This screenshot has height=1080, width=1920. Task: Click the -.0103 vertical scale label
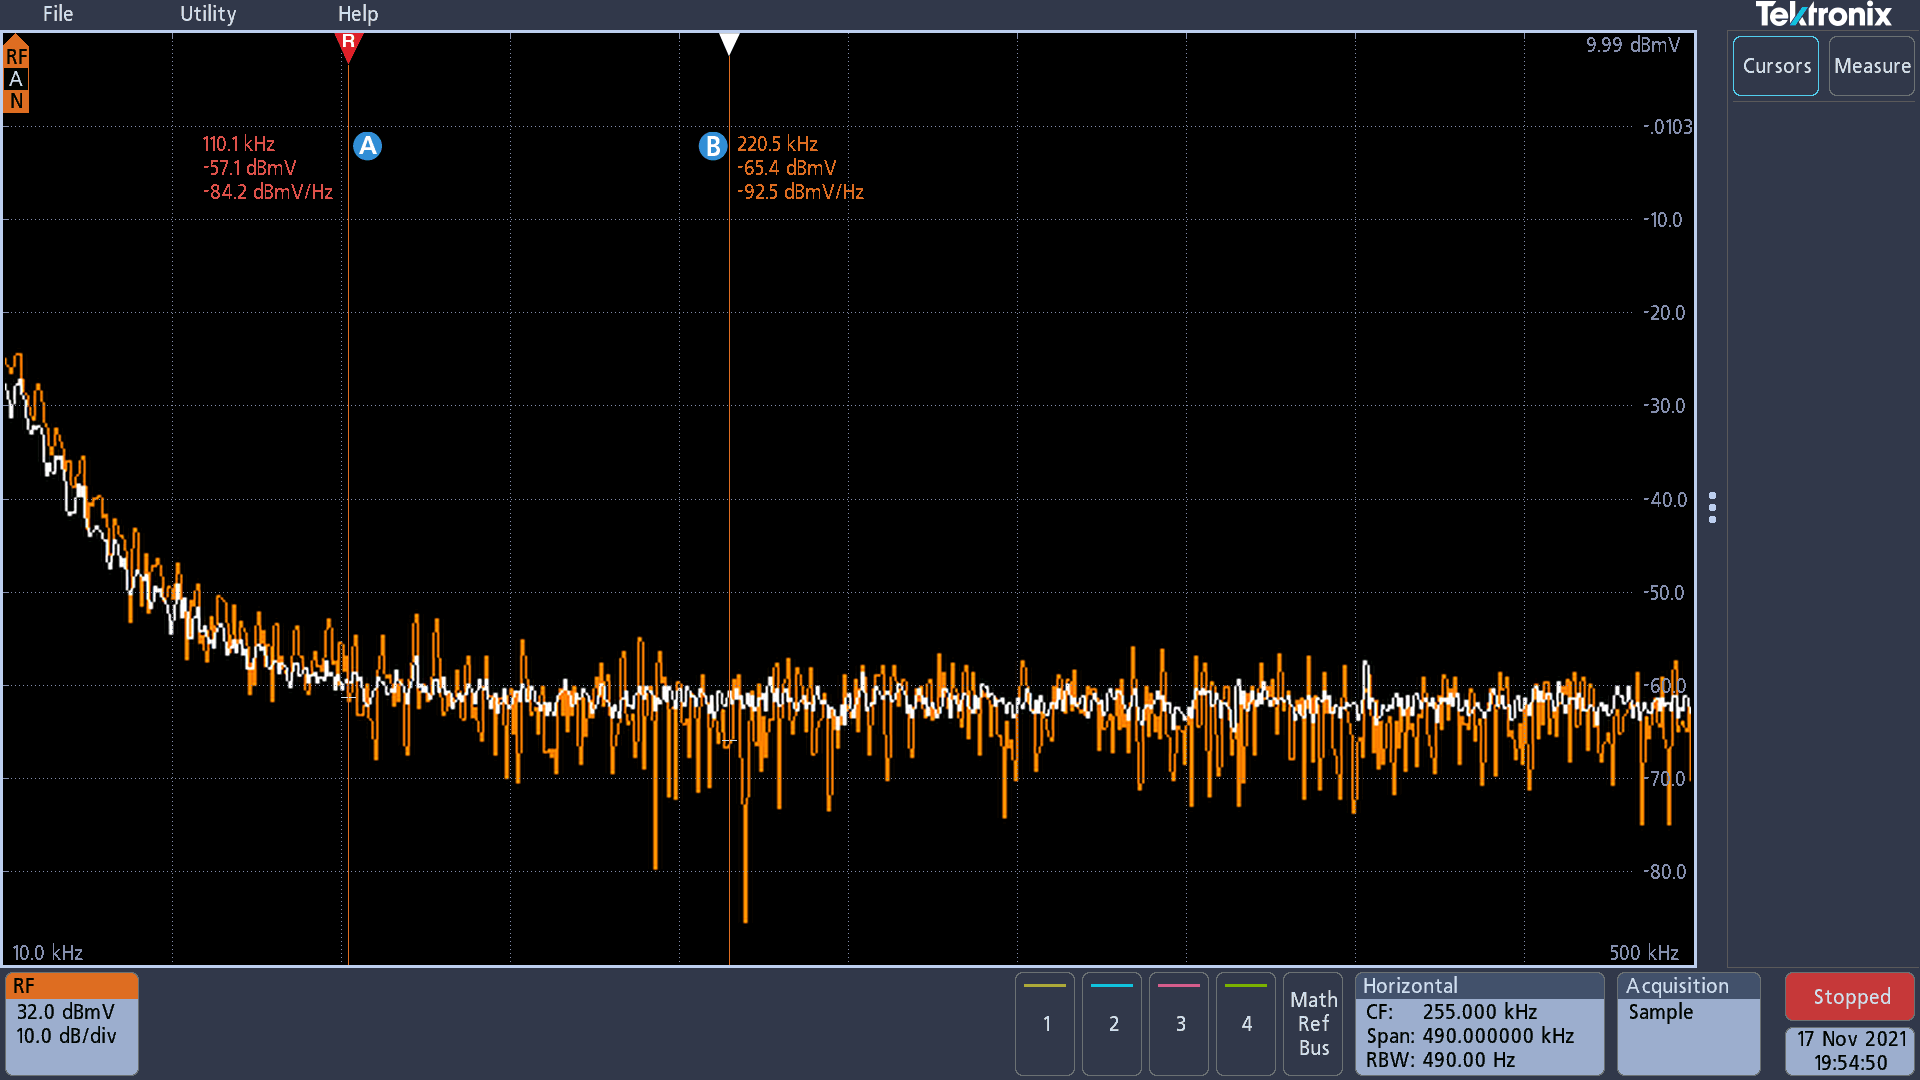1667,127
